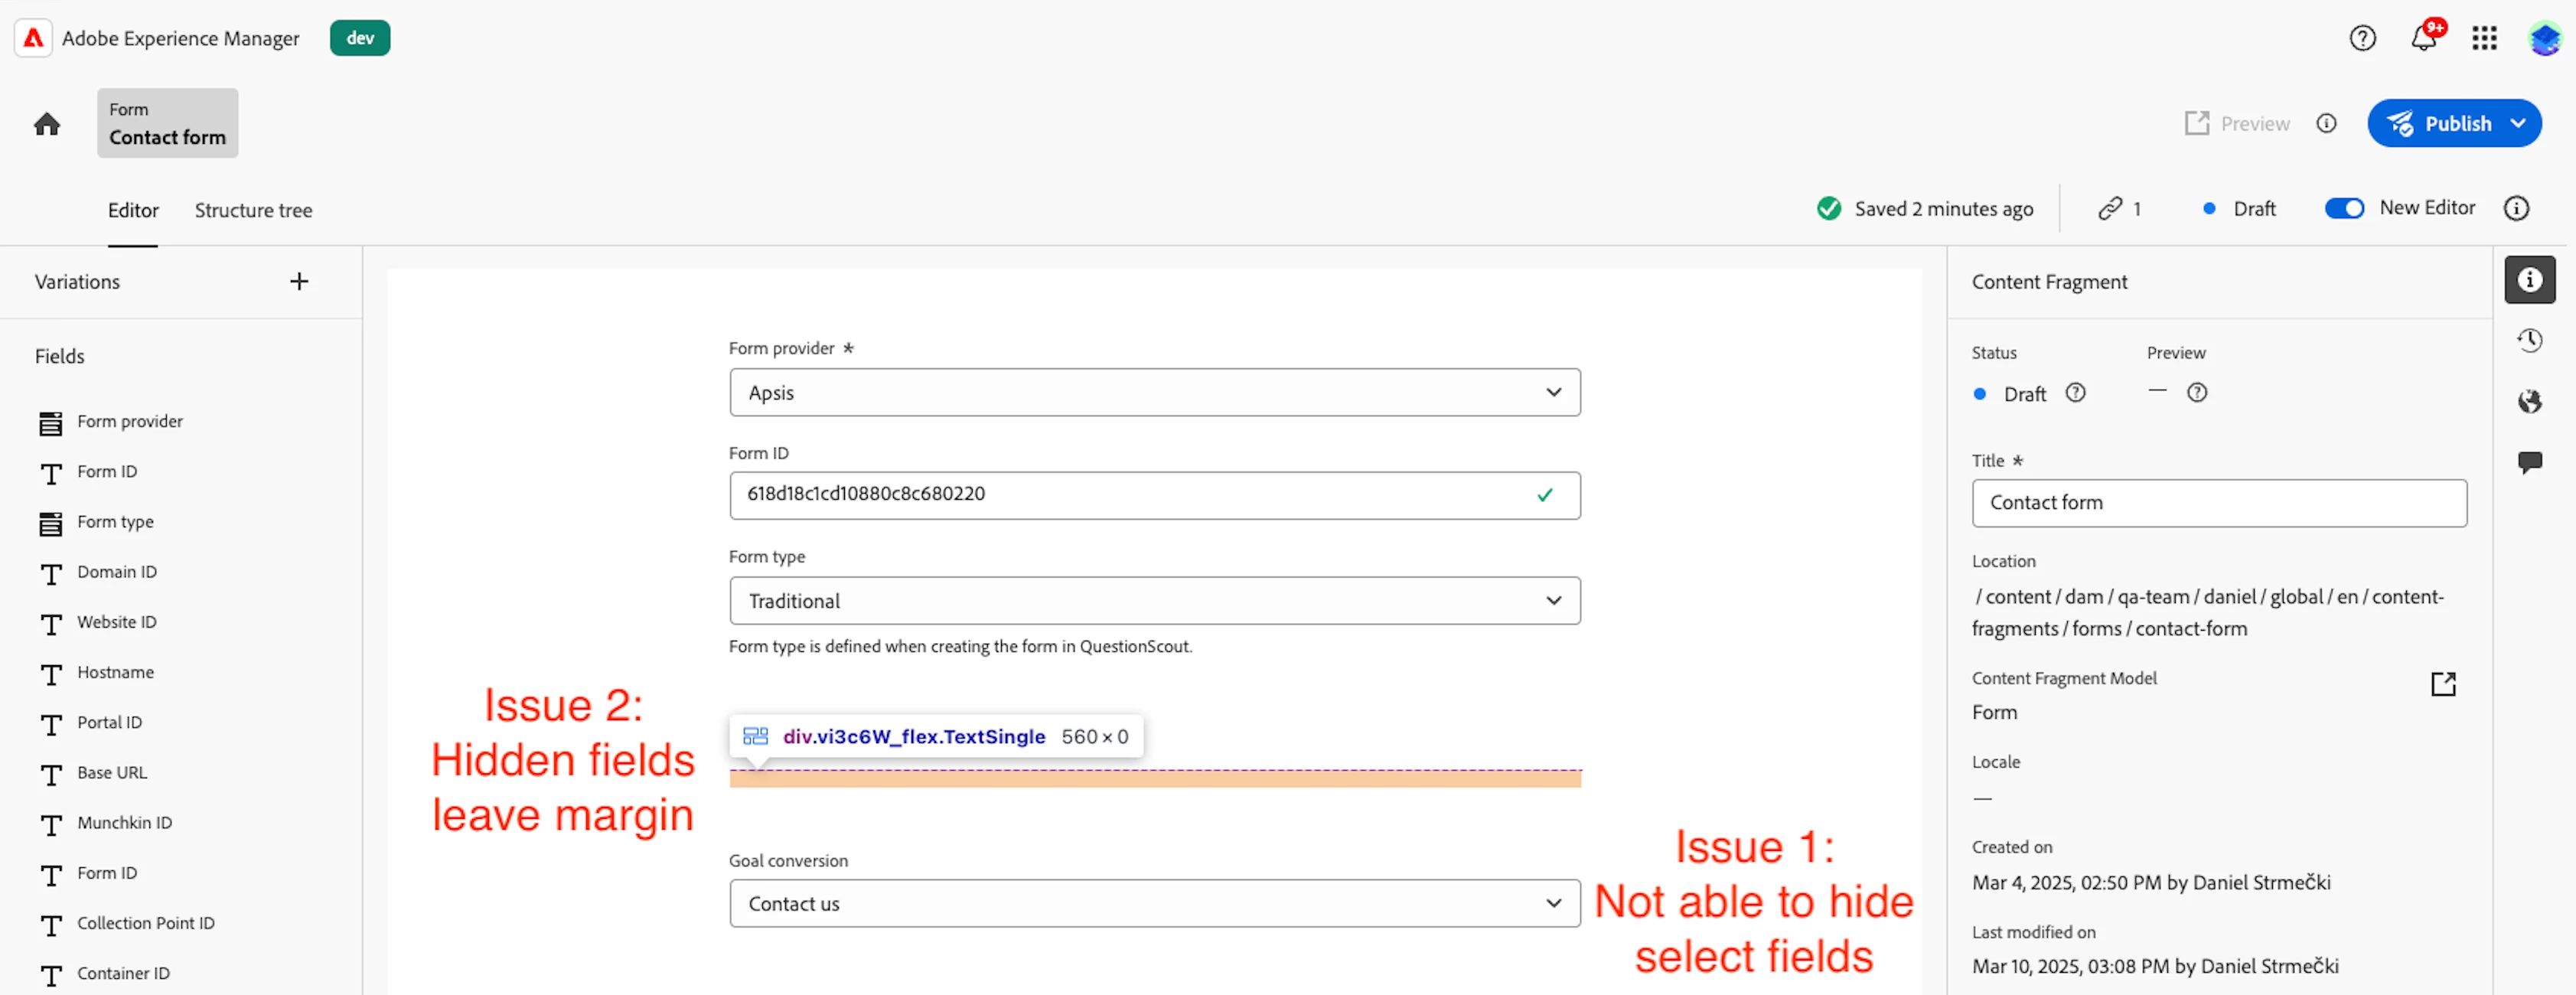This screenshot has height=995, width=2576.
Task: Select Hostname field in Fields list
Action: coord(115,672)
